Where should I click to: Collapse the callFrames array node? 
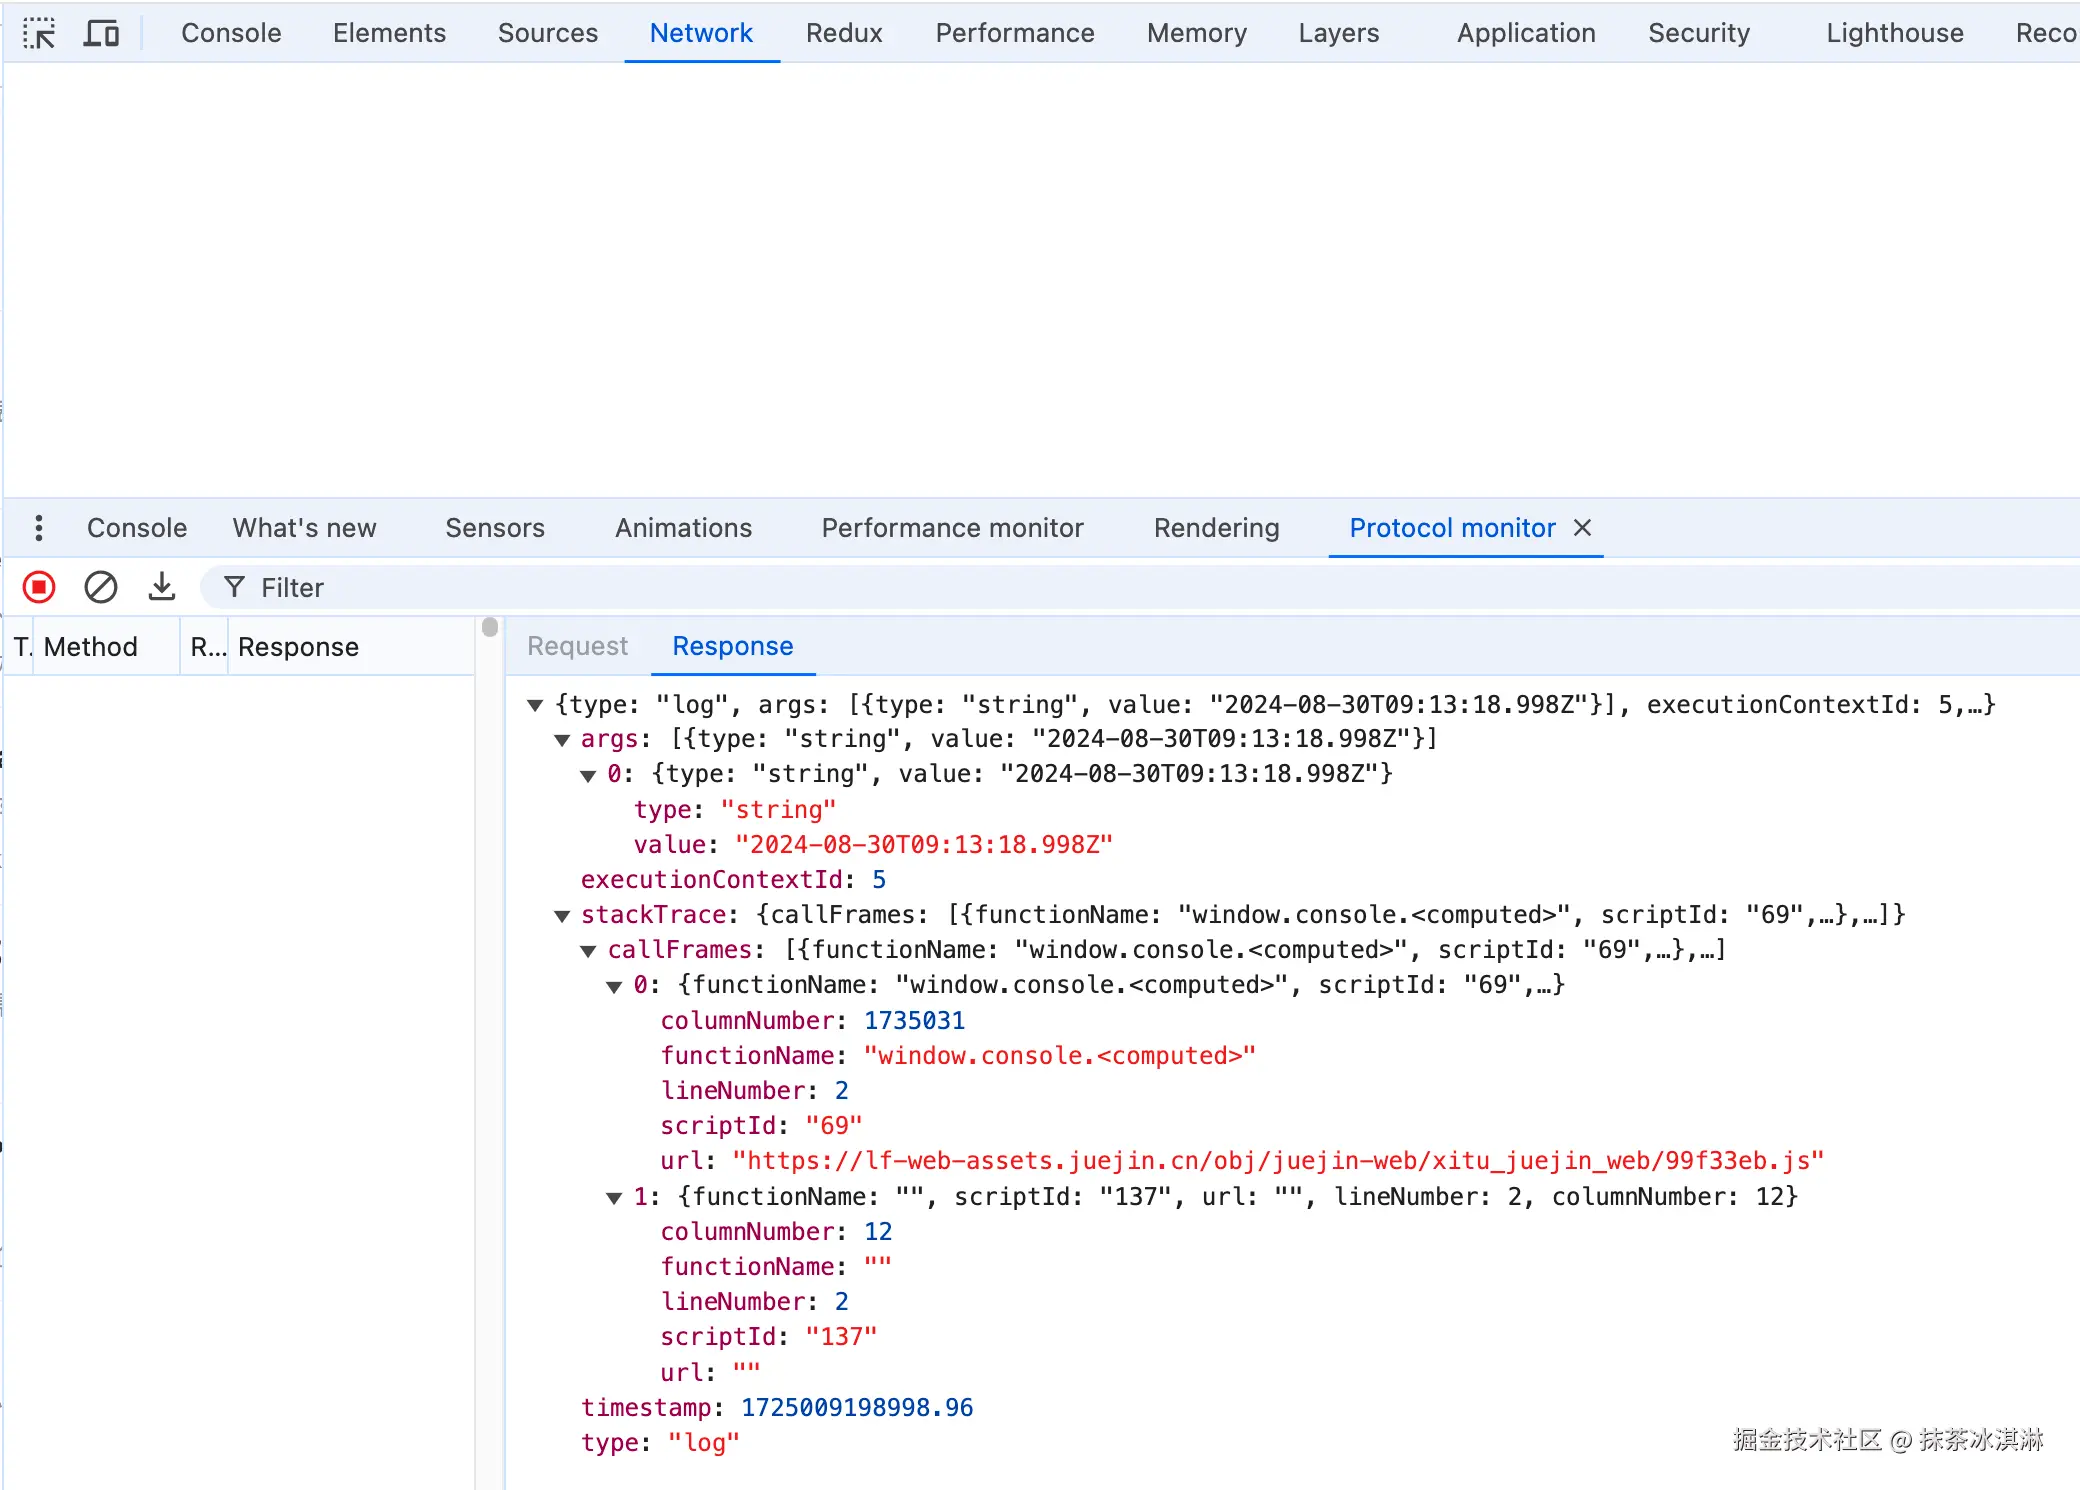coord(588,951)
